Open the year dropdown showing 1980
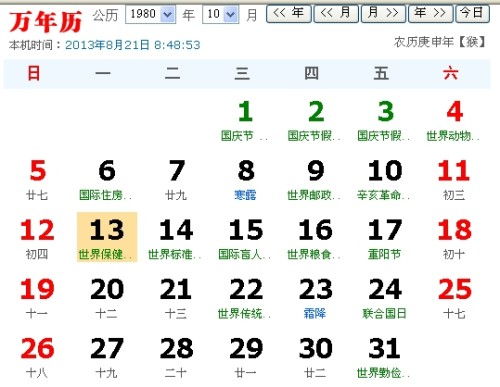Image resolution: width=500 pixels, height=387 pixels. (x=150, y=14)
